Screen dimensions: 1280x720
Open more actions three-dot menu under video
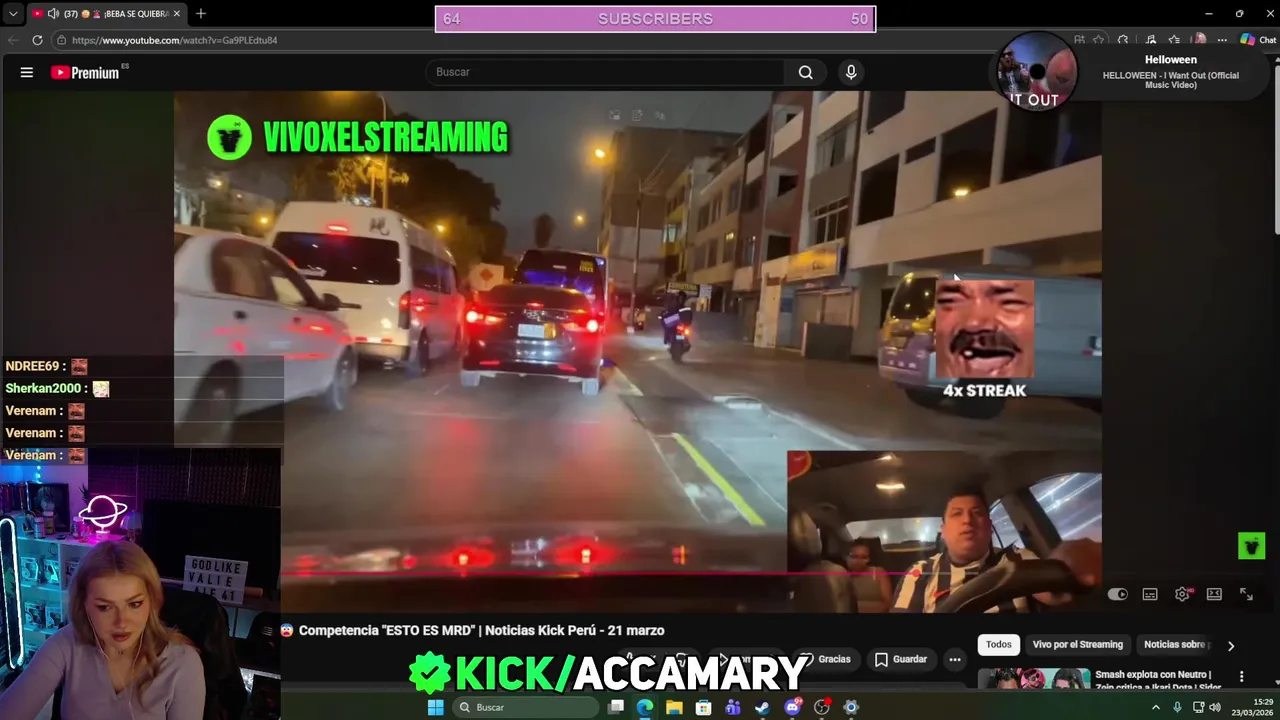click(x=955, y=659)
